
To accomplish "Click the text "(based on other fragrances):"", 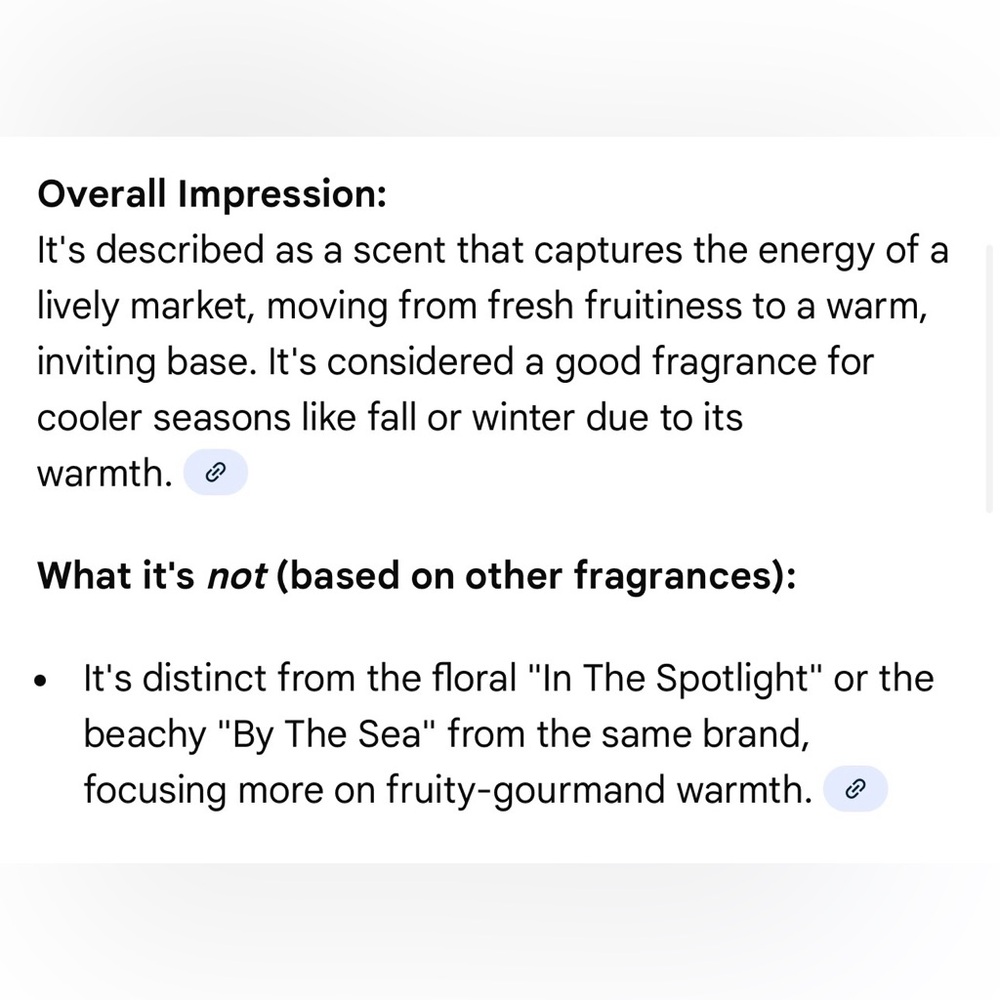I will click(x=536, y=575).
